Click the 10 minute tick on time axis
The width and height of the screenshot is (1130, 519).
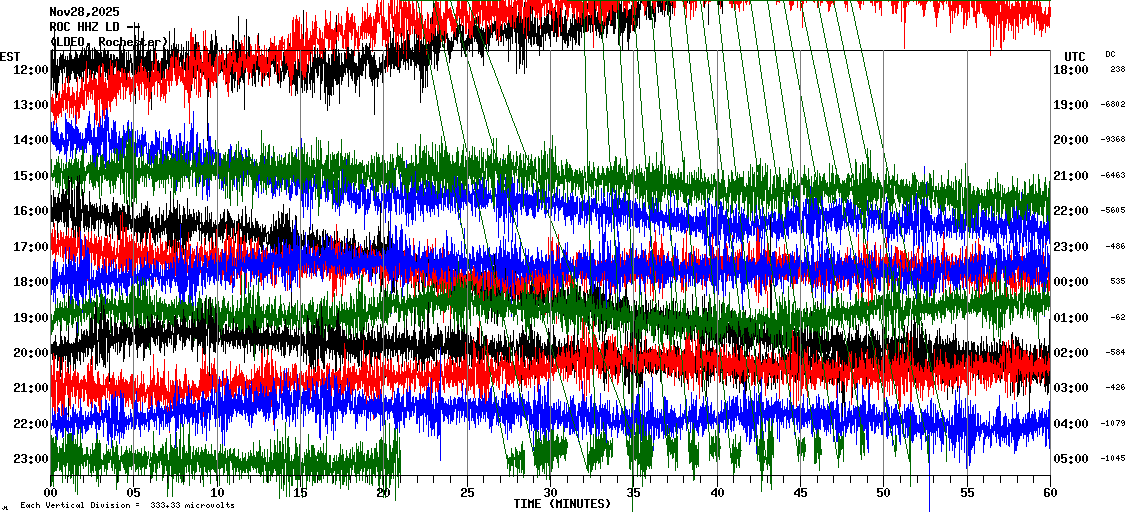tap(217, 492)
